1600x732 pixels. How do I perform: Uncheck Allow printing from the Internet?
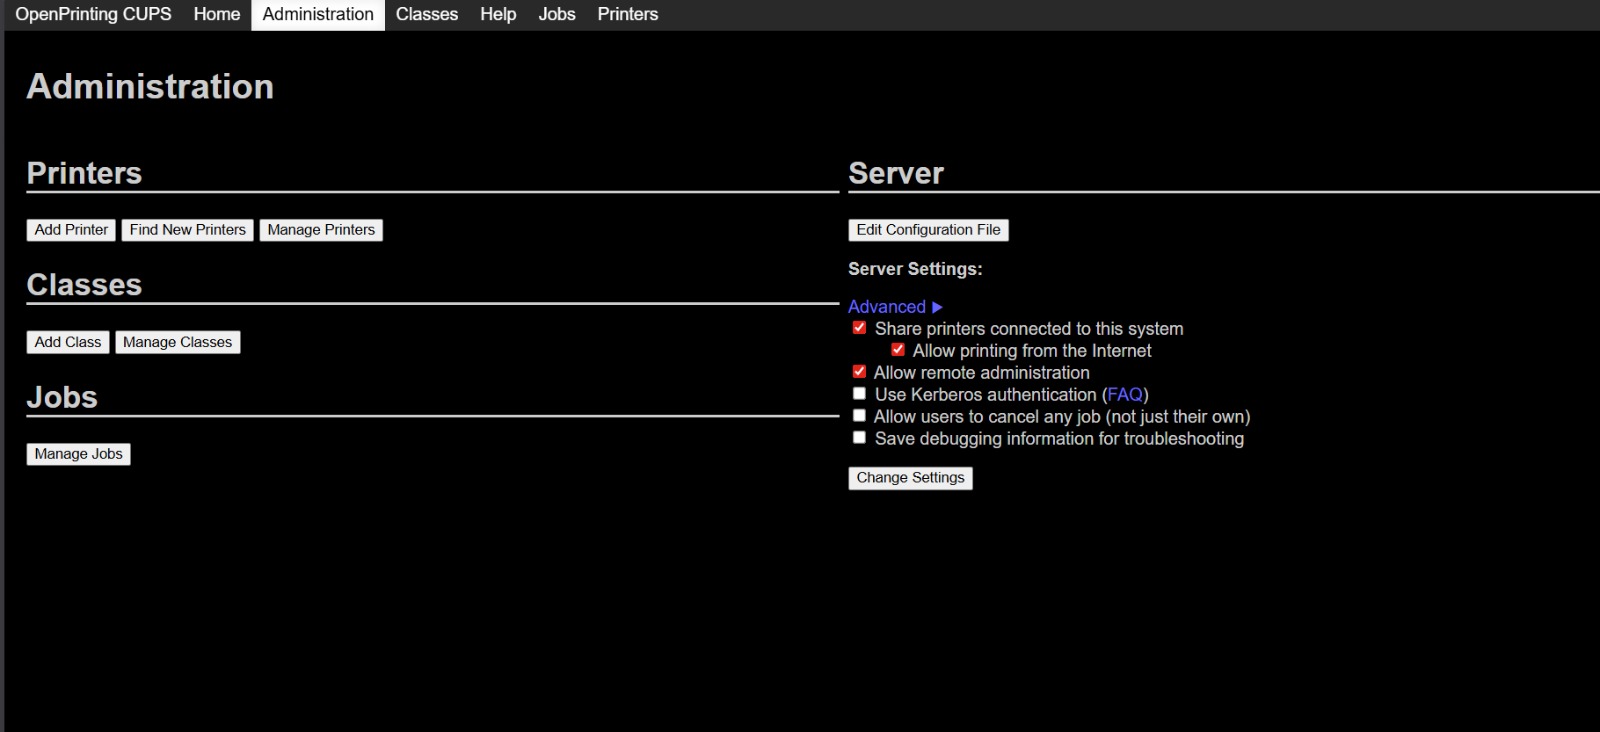(x=898, y=350)
